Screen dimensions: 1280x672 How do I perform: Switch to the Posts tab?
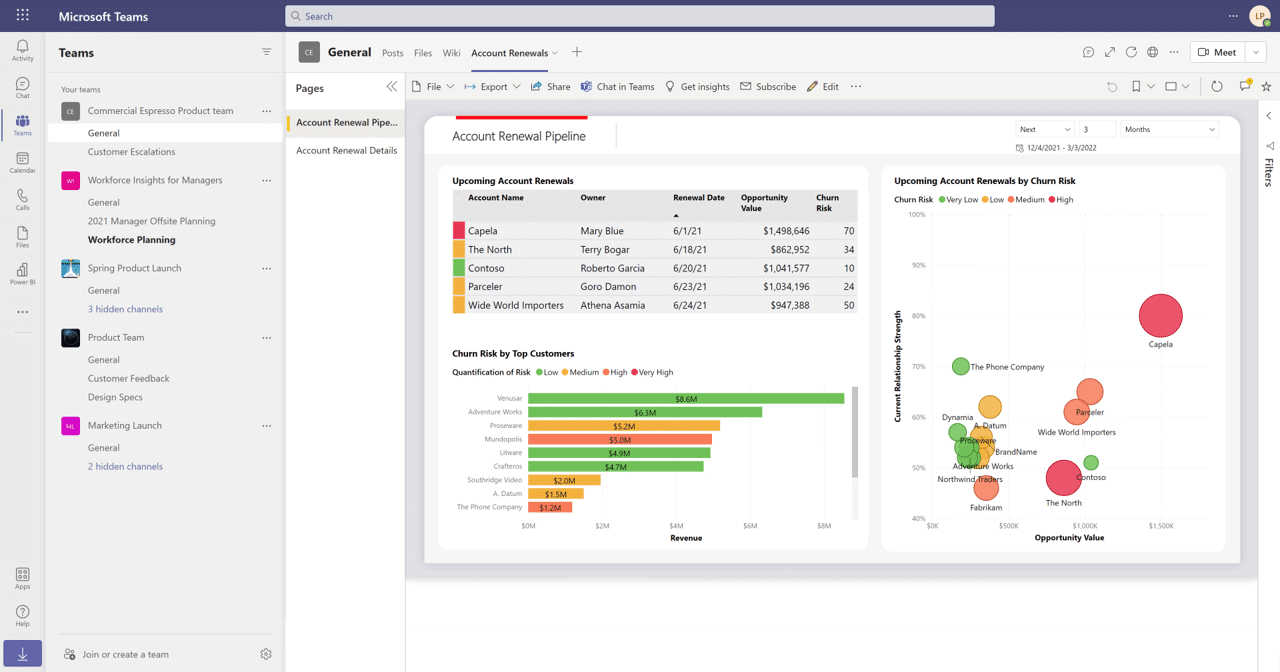point(392,53)
